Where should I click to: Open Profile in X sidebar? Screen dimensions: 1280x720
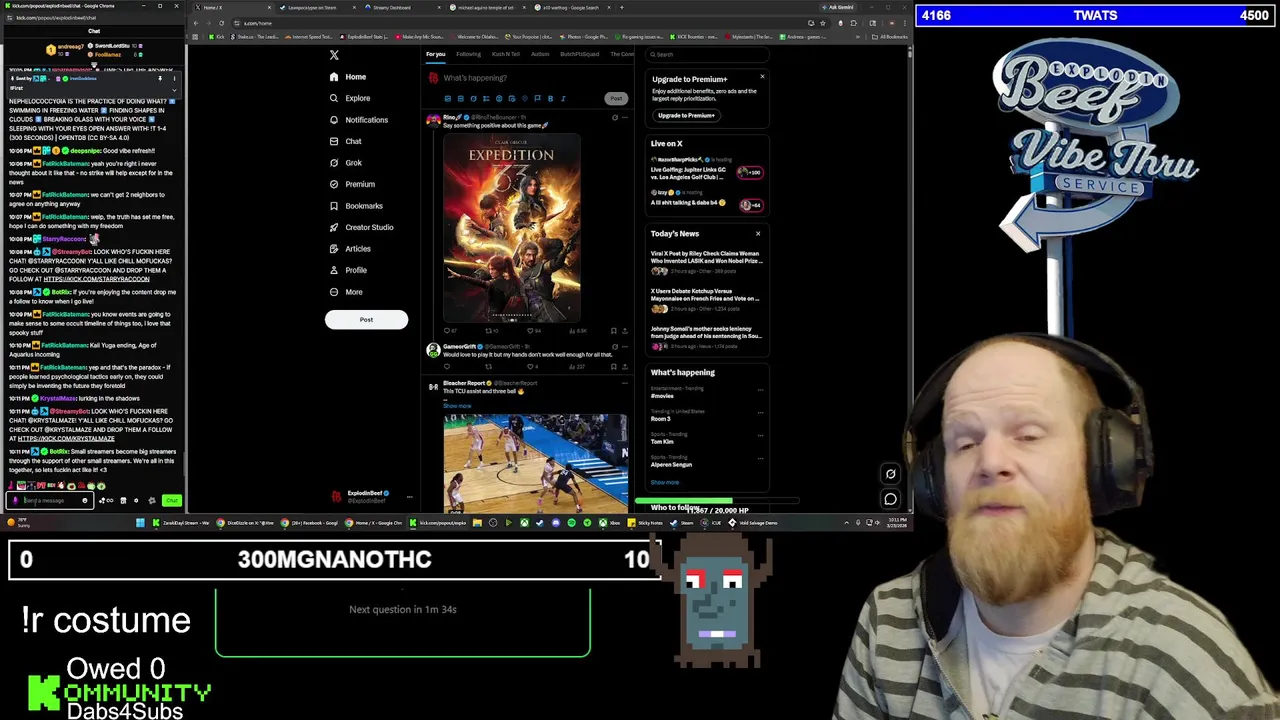coord(348,270)
